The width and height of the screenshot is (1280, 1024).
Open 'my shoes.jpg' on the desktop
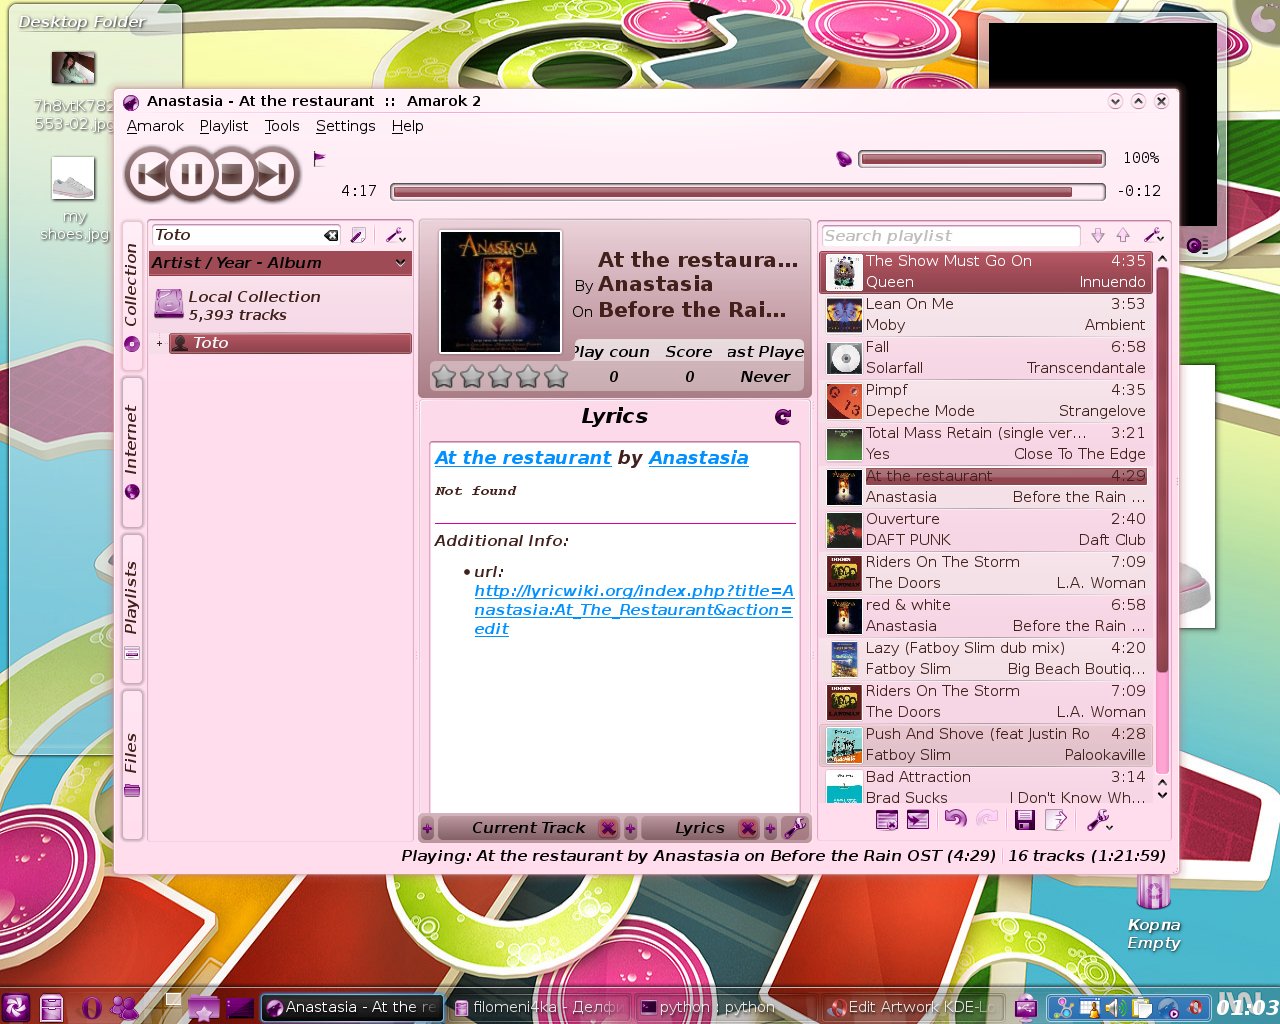coord(74,198)
